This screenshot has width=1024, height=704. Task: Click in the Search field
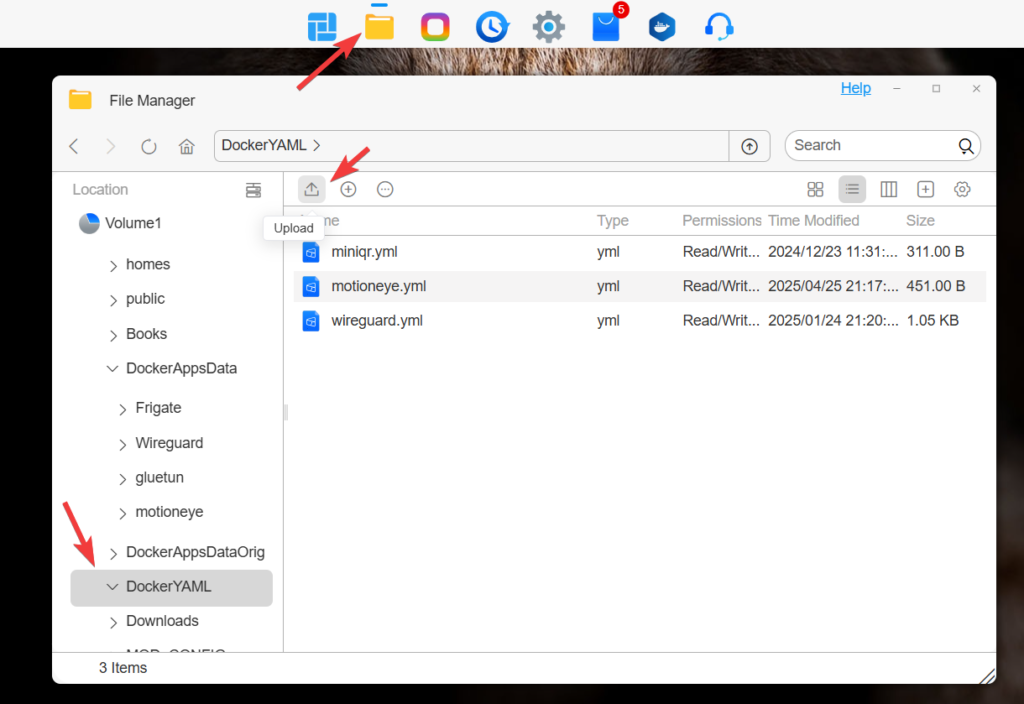tap(870, 146)
